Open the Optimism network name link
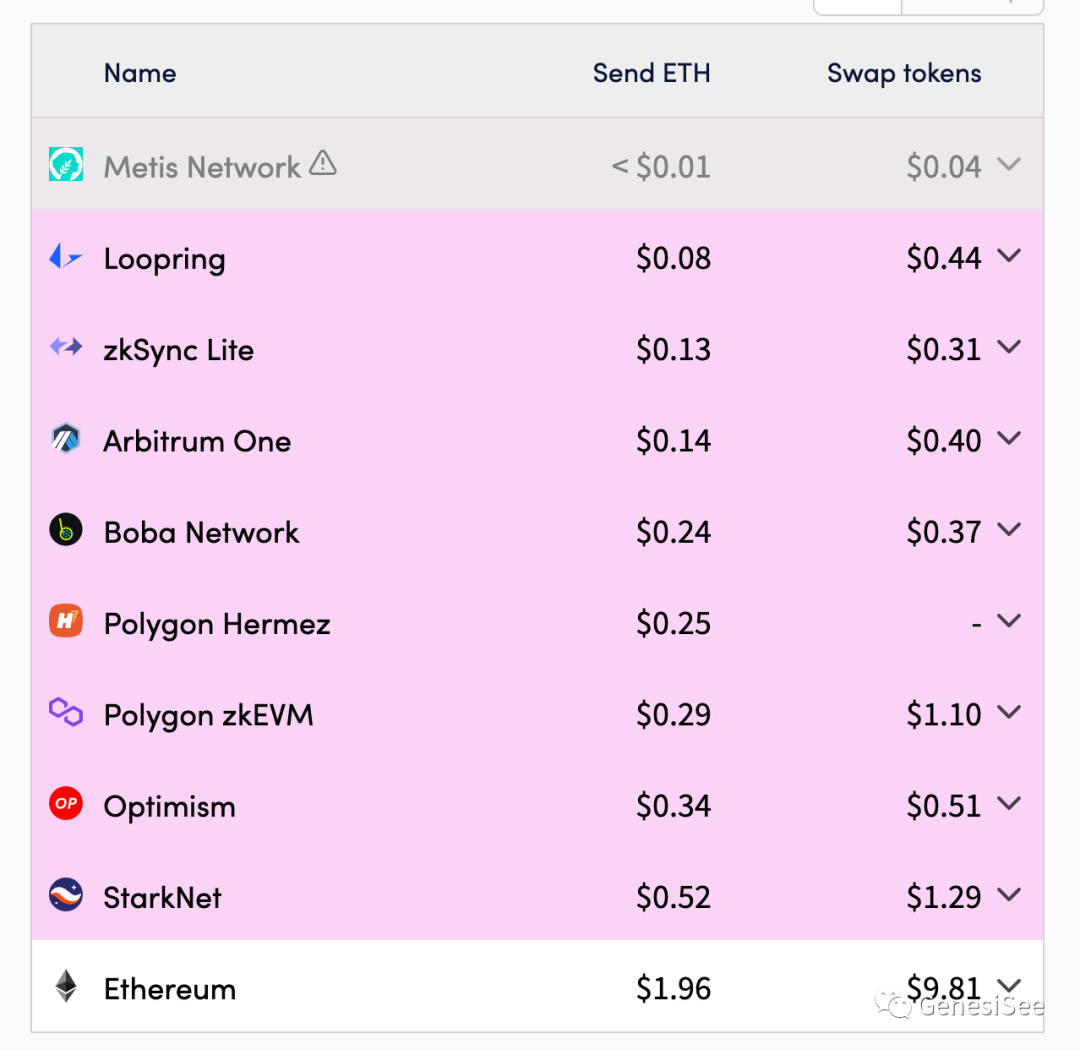The width and height of the screenshot is (1080, 1050). (170, 807)
